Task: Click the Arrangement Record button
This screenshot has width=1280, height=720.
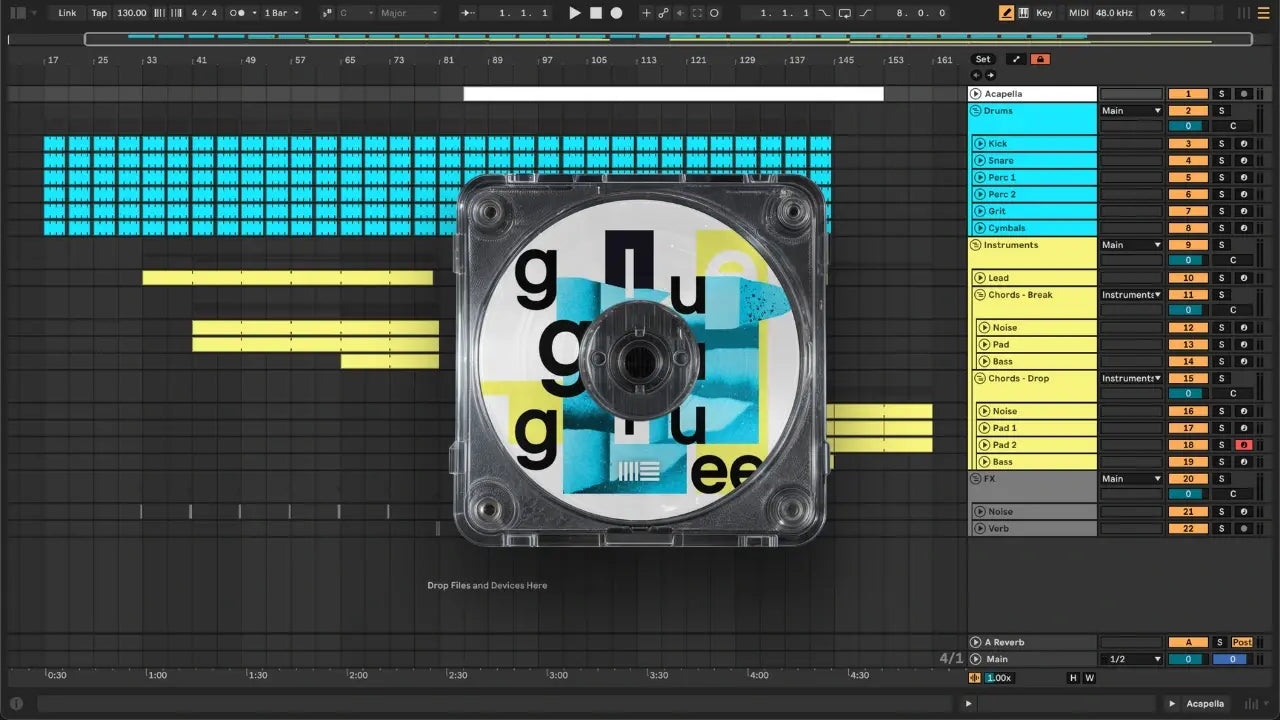Action: [x=616, y=13]
